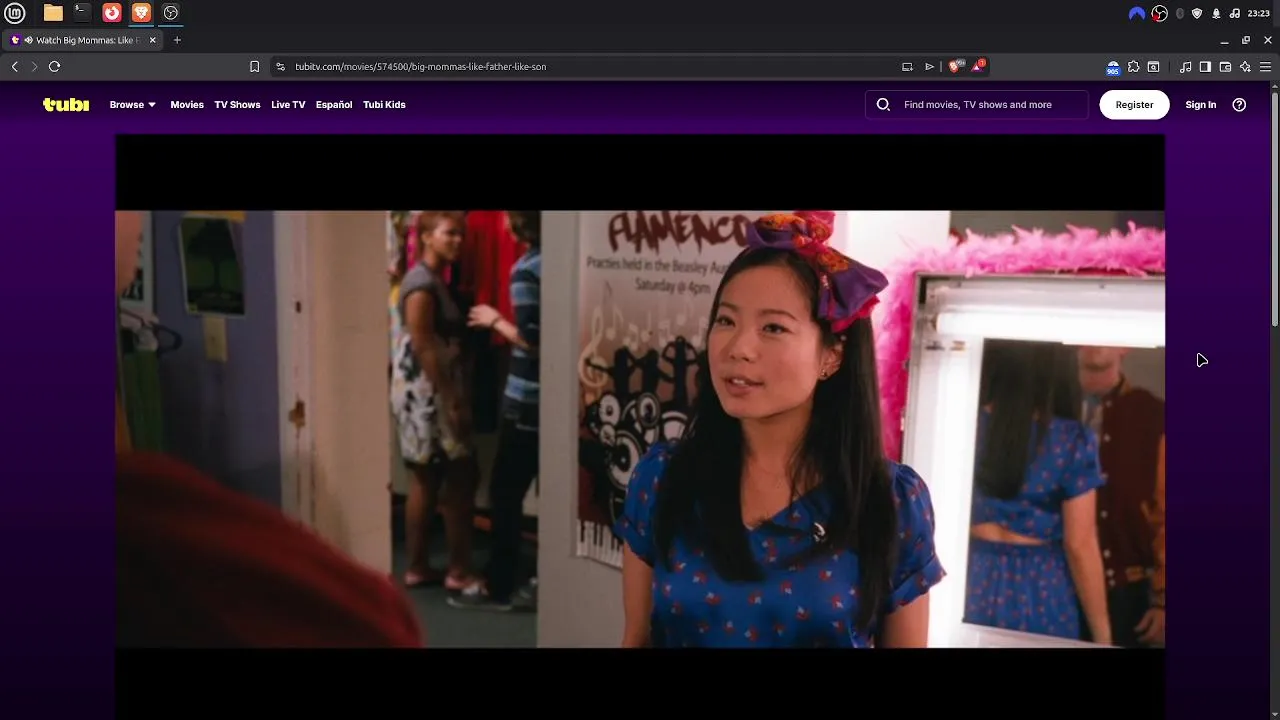The height and width of the screenshot is (720, 1280).
Task: Open the blue VPN tray icon
Action: 1137,13
